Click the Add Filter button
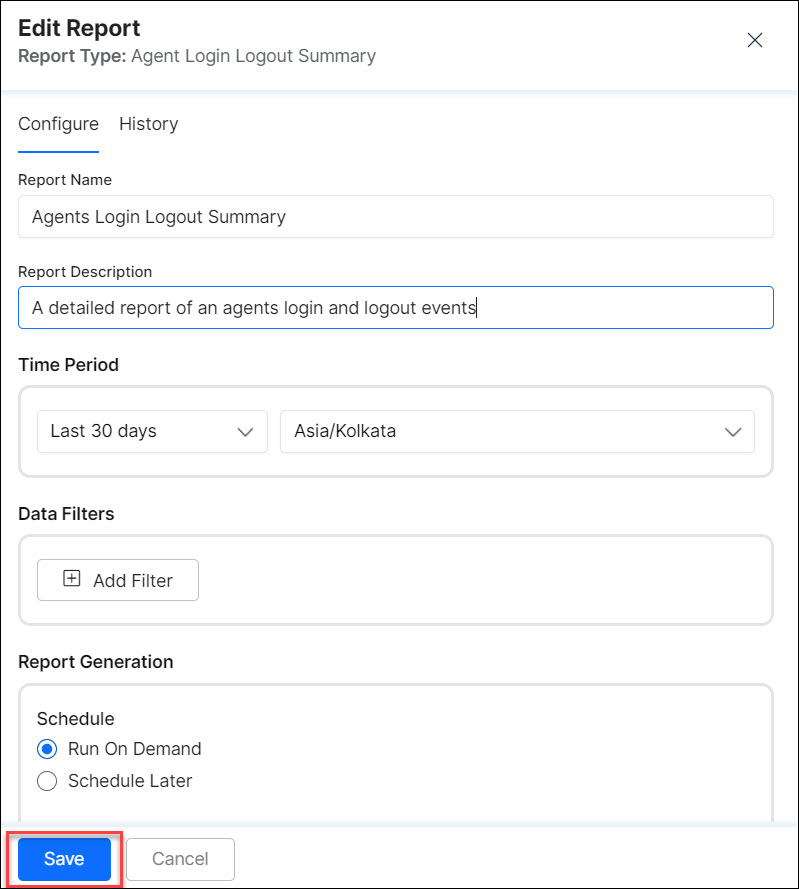799x889 pixels. pos(117,579)
